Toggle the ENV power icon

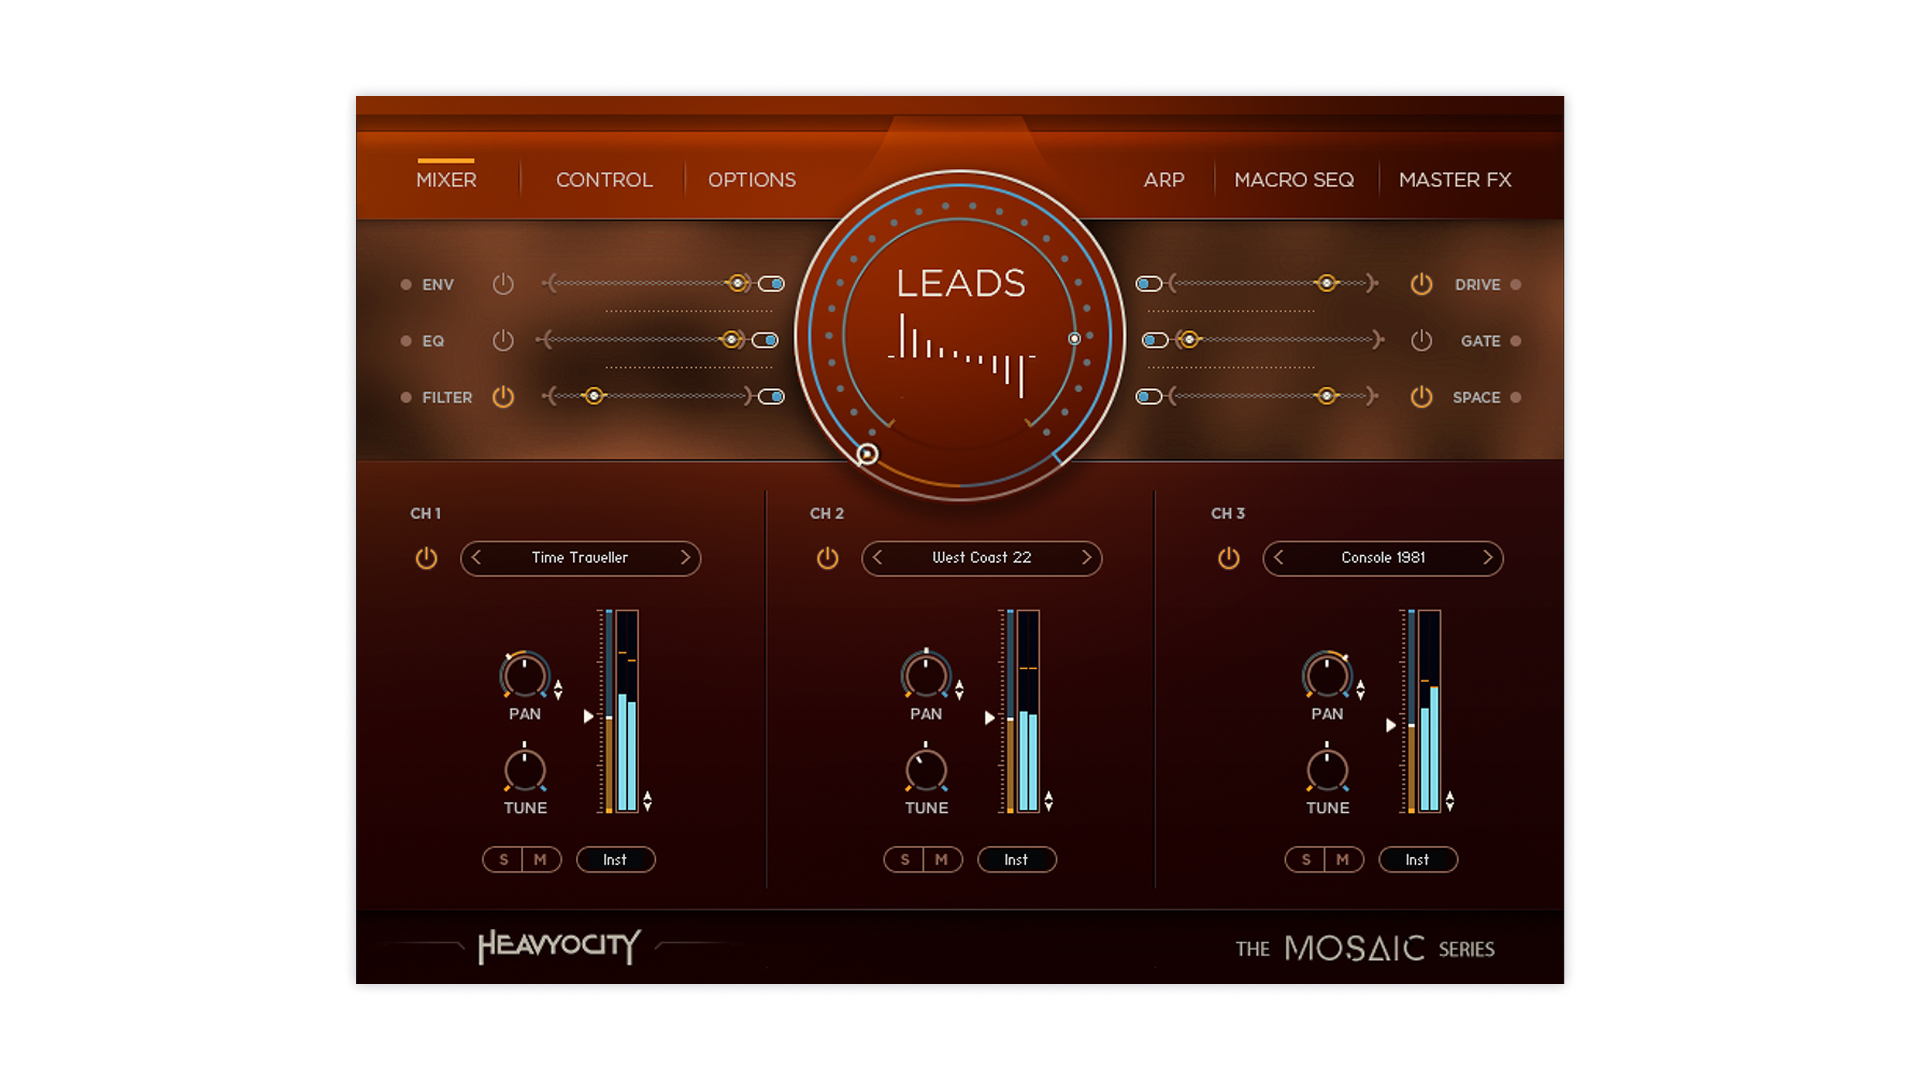coord(503,284)
